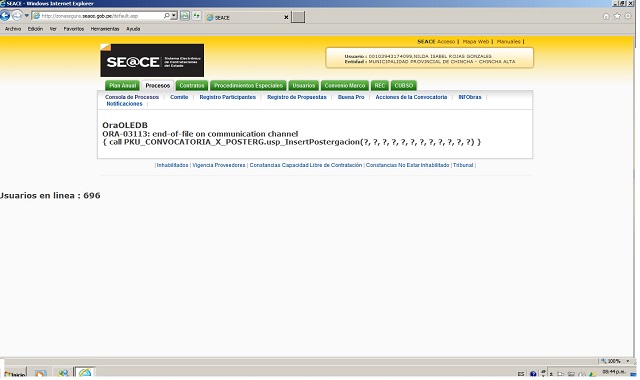Click the vertical page scrollbar
This screenshot has width=640, height=380.
coord(635,196)
